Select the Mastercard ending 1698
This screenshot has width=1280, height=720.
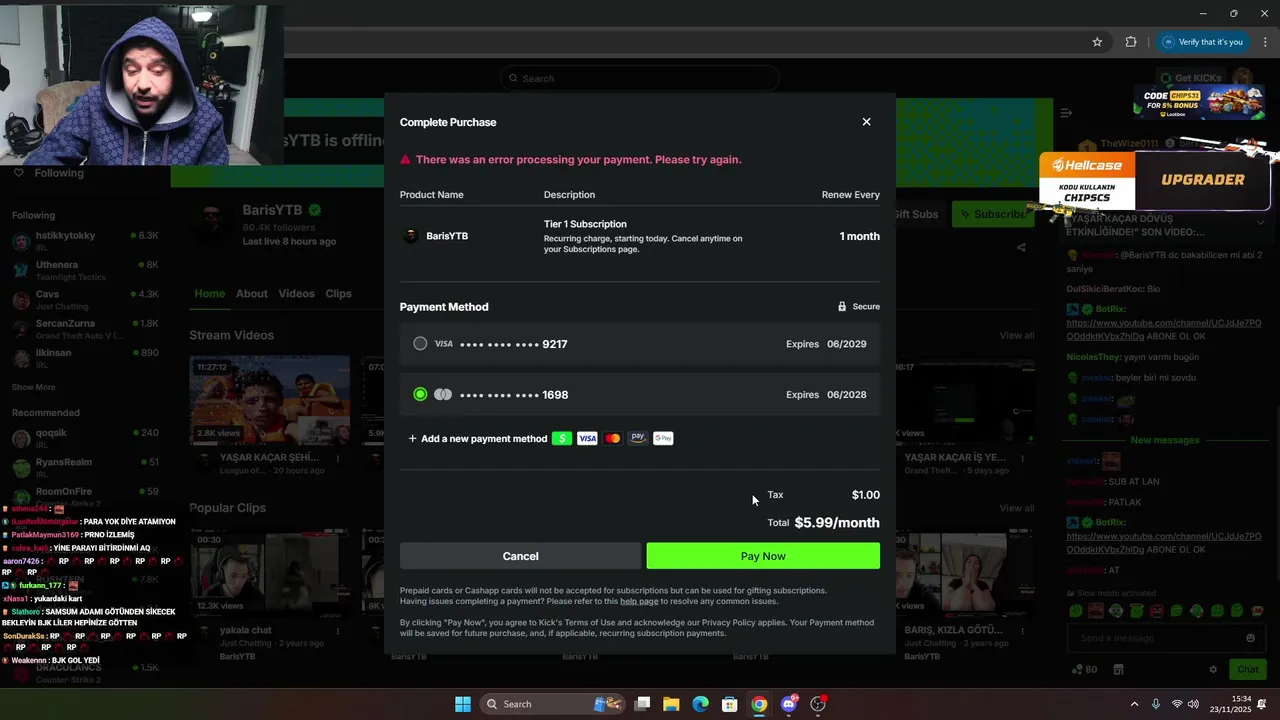pos(640,395)
